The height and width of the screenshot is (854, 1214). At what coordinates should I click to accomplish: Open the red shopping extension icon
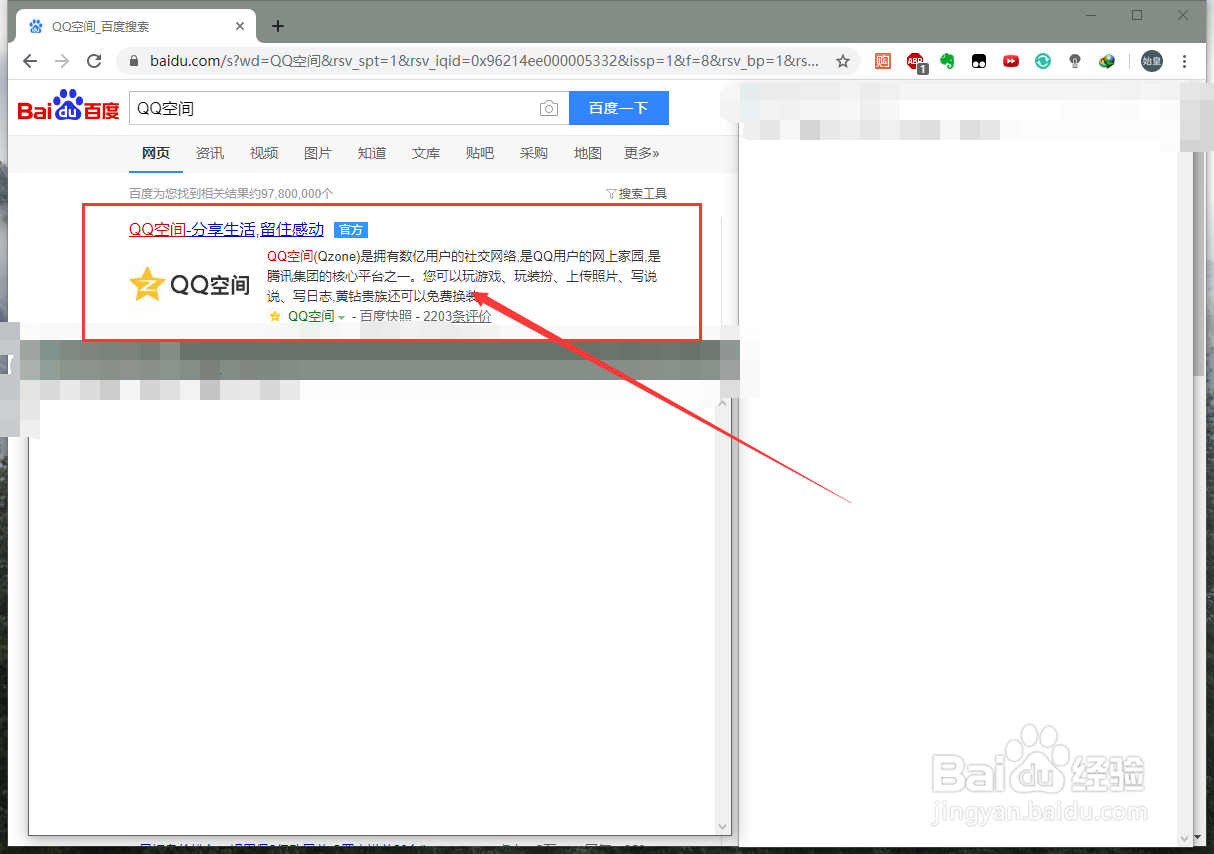point(883,61)
